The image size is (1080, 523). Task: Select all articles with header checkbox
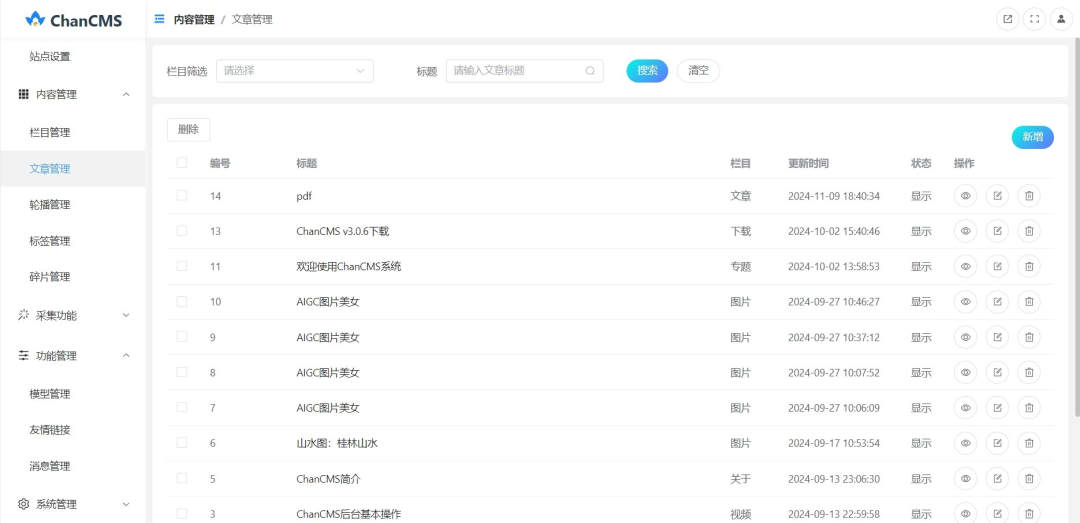click(182, 163)
